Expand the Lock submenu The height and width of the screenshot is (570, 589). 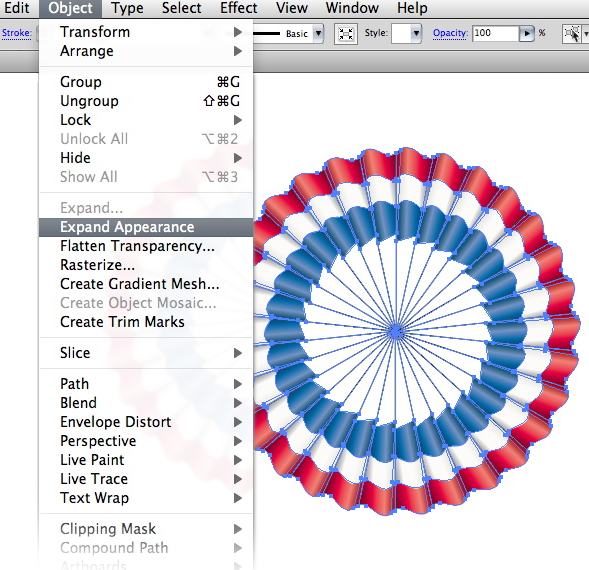coord(146,120)
